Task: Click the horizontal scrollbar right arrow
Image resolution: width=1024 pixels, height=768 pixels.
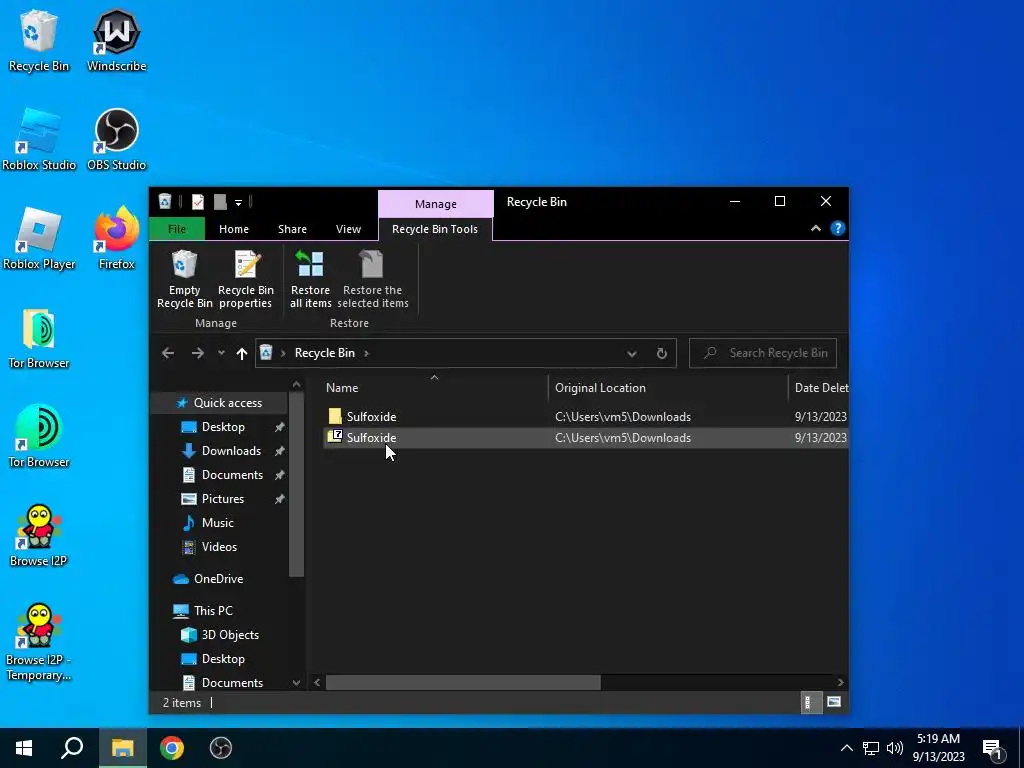Action: [840, 682]
